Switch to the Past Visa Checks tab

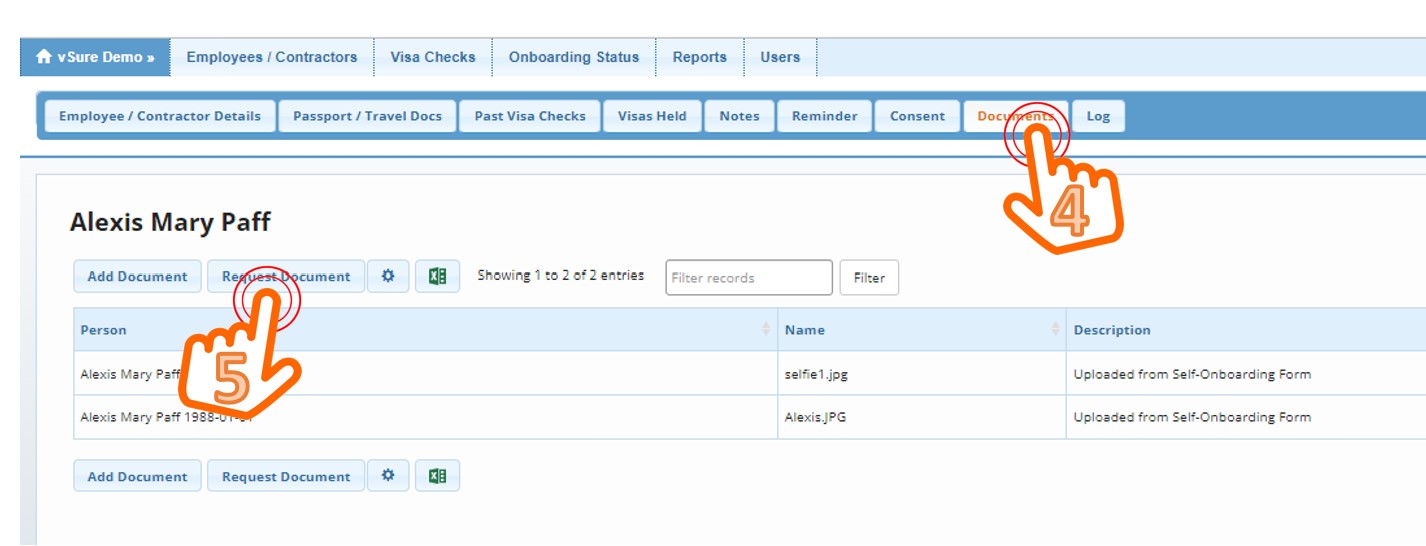(530, 116)
